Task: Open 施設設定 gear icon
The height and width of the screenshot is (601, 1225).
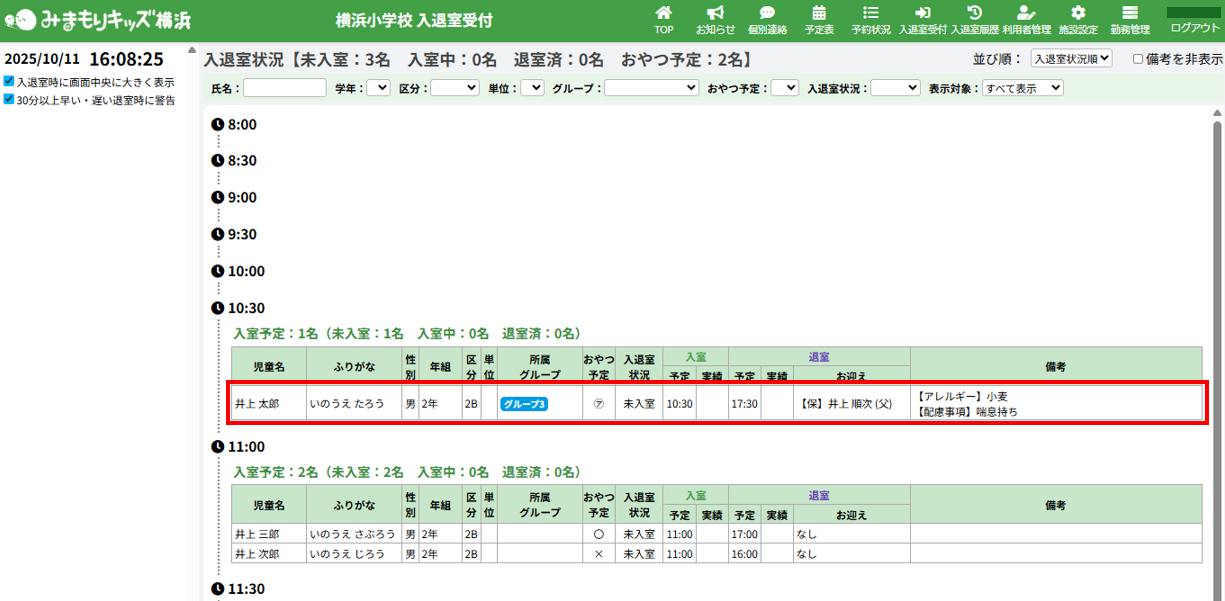Action: (x=1078, y=13)
